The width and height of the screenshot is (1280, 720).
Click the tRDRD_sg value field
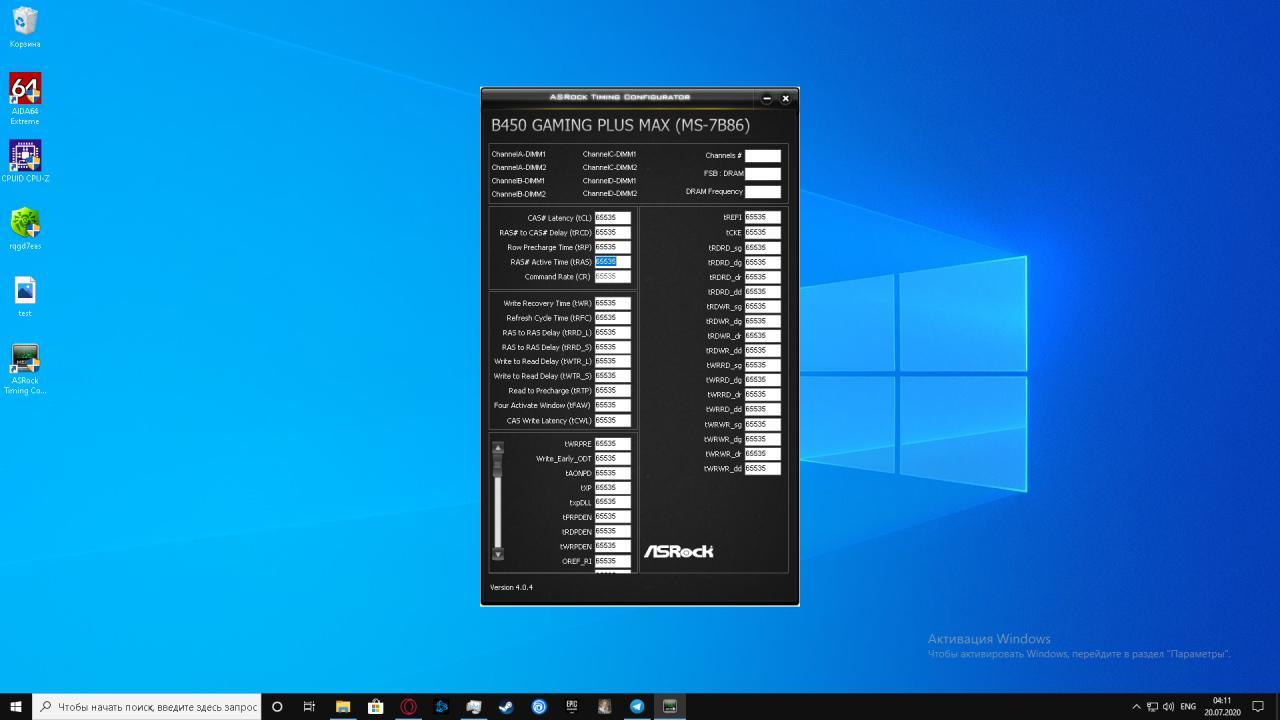click(x=762, y=247)
